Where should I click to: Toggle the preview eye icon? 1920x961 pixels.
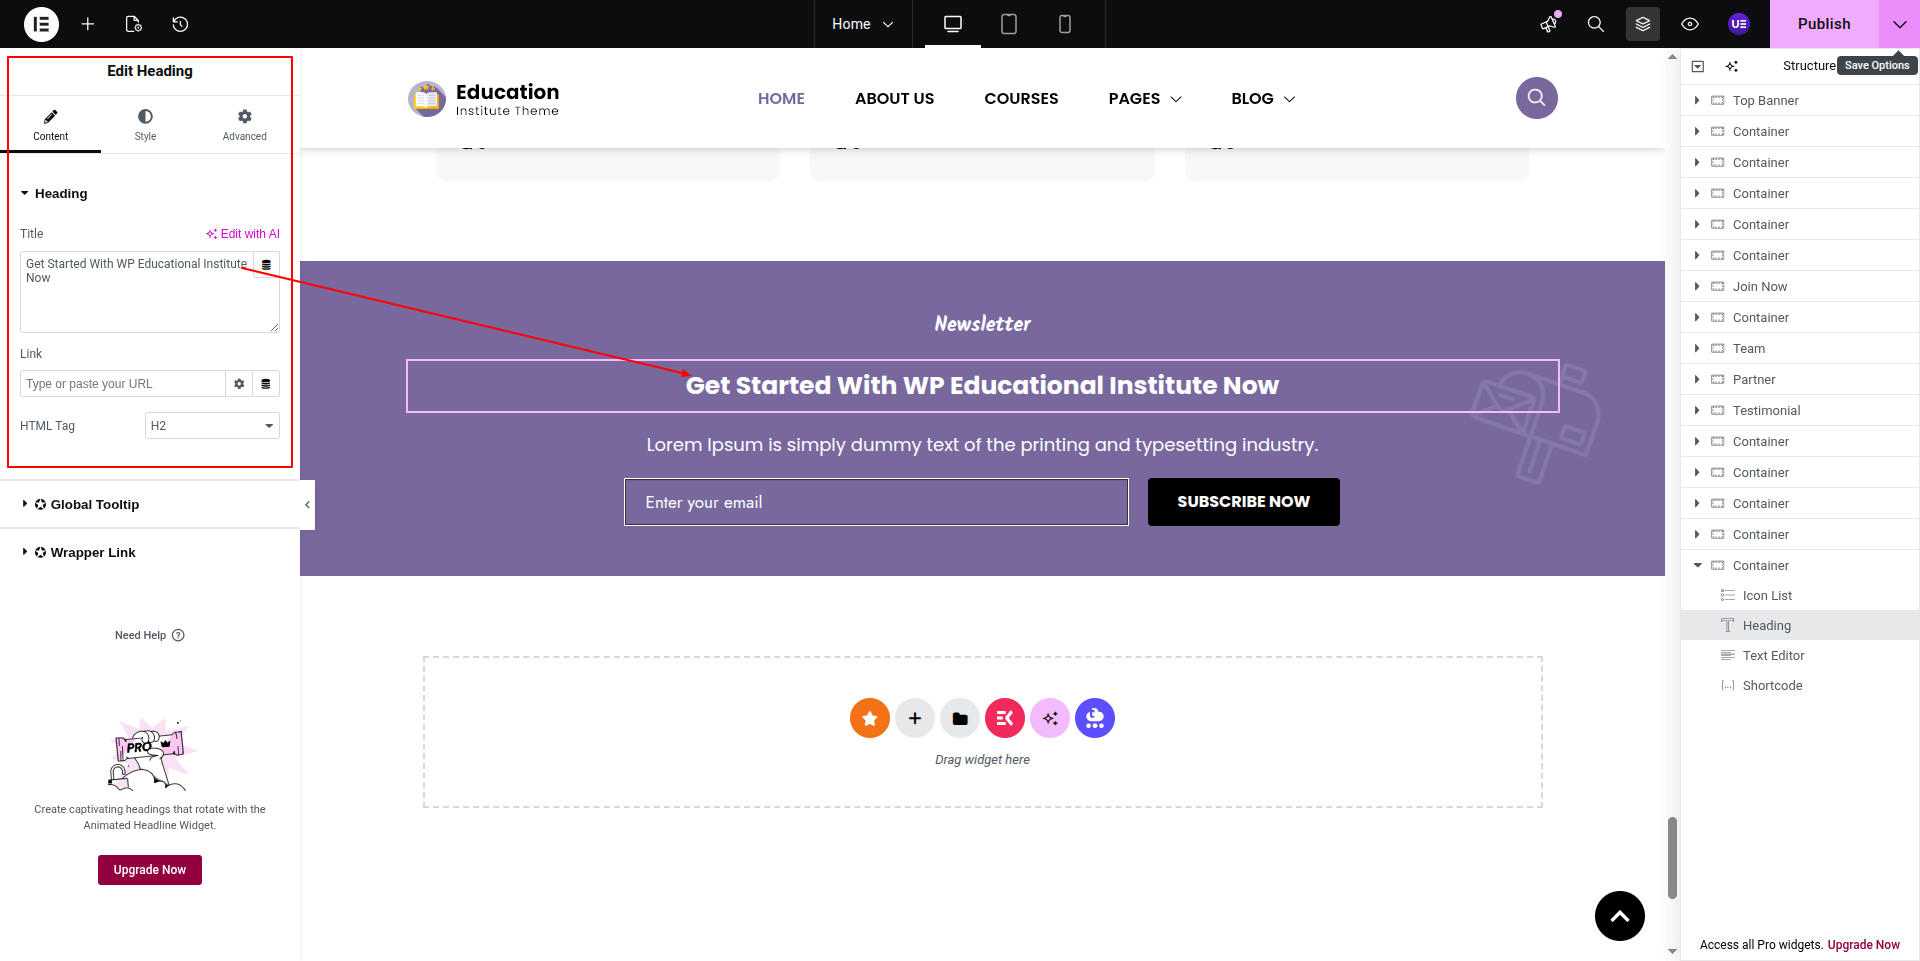click(1690, 24)
